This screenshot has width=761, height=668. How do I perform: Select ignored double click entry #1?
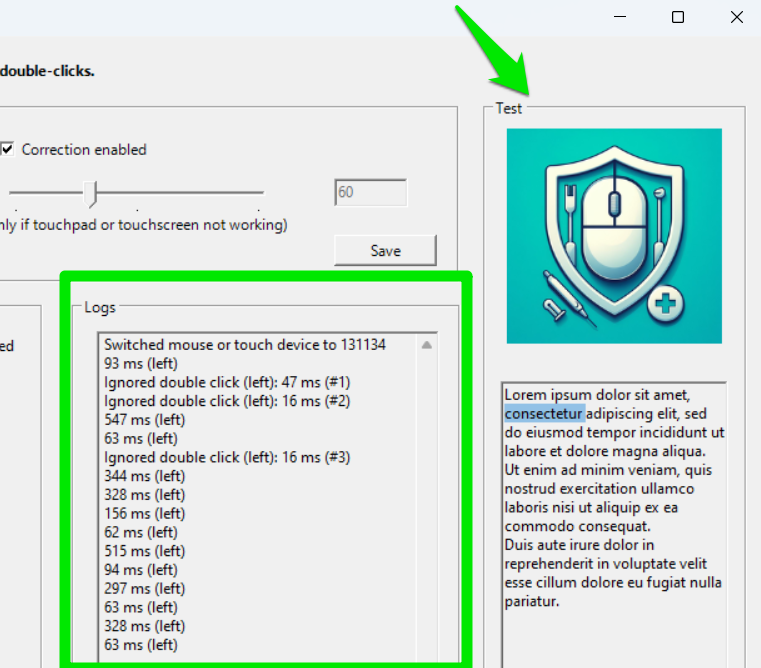(x=227, y=382)
